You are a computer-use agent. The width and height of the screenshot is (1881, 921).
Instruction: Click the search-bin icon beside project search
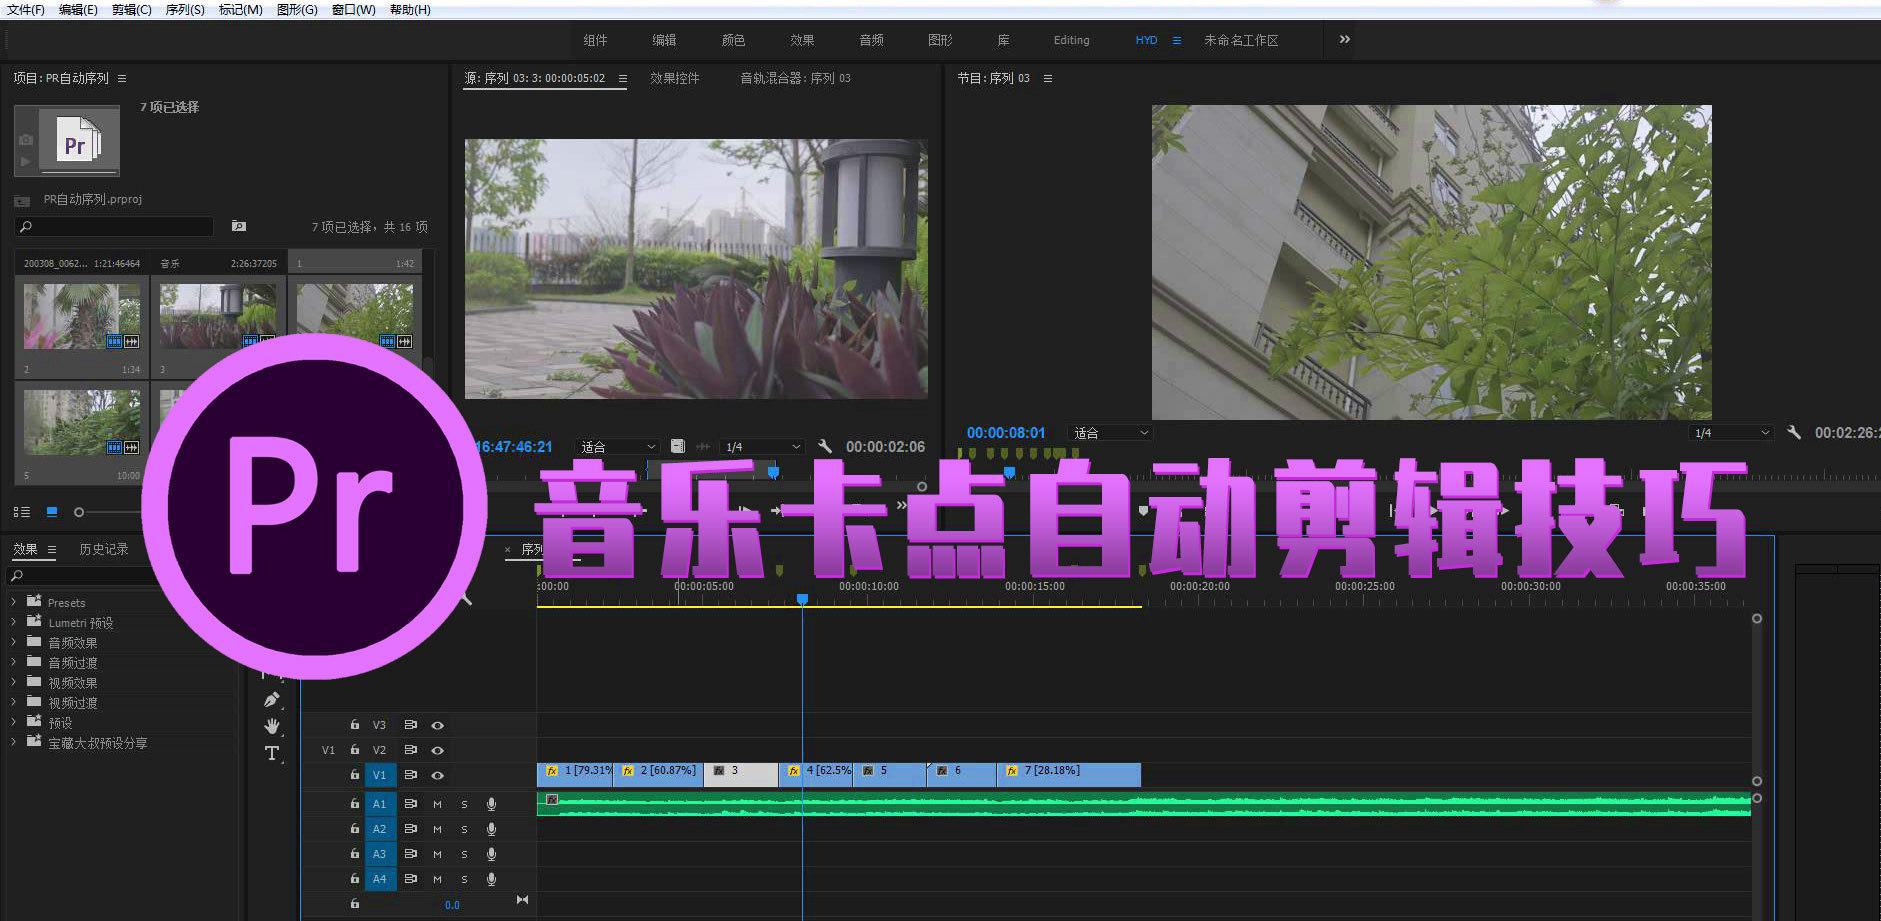(238, 226)
